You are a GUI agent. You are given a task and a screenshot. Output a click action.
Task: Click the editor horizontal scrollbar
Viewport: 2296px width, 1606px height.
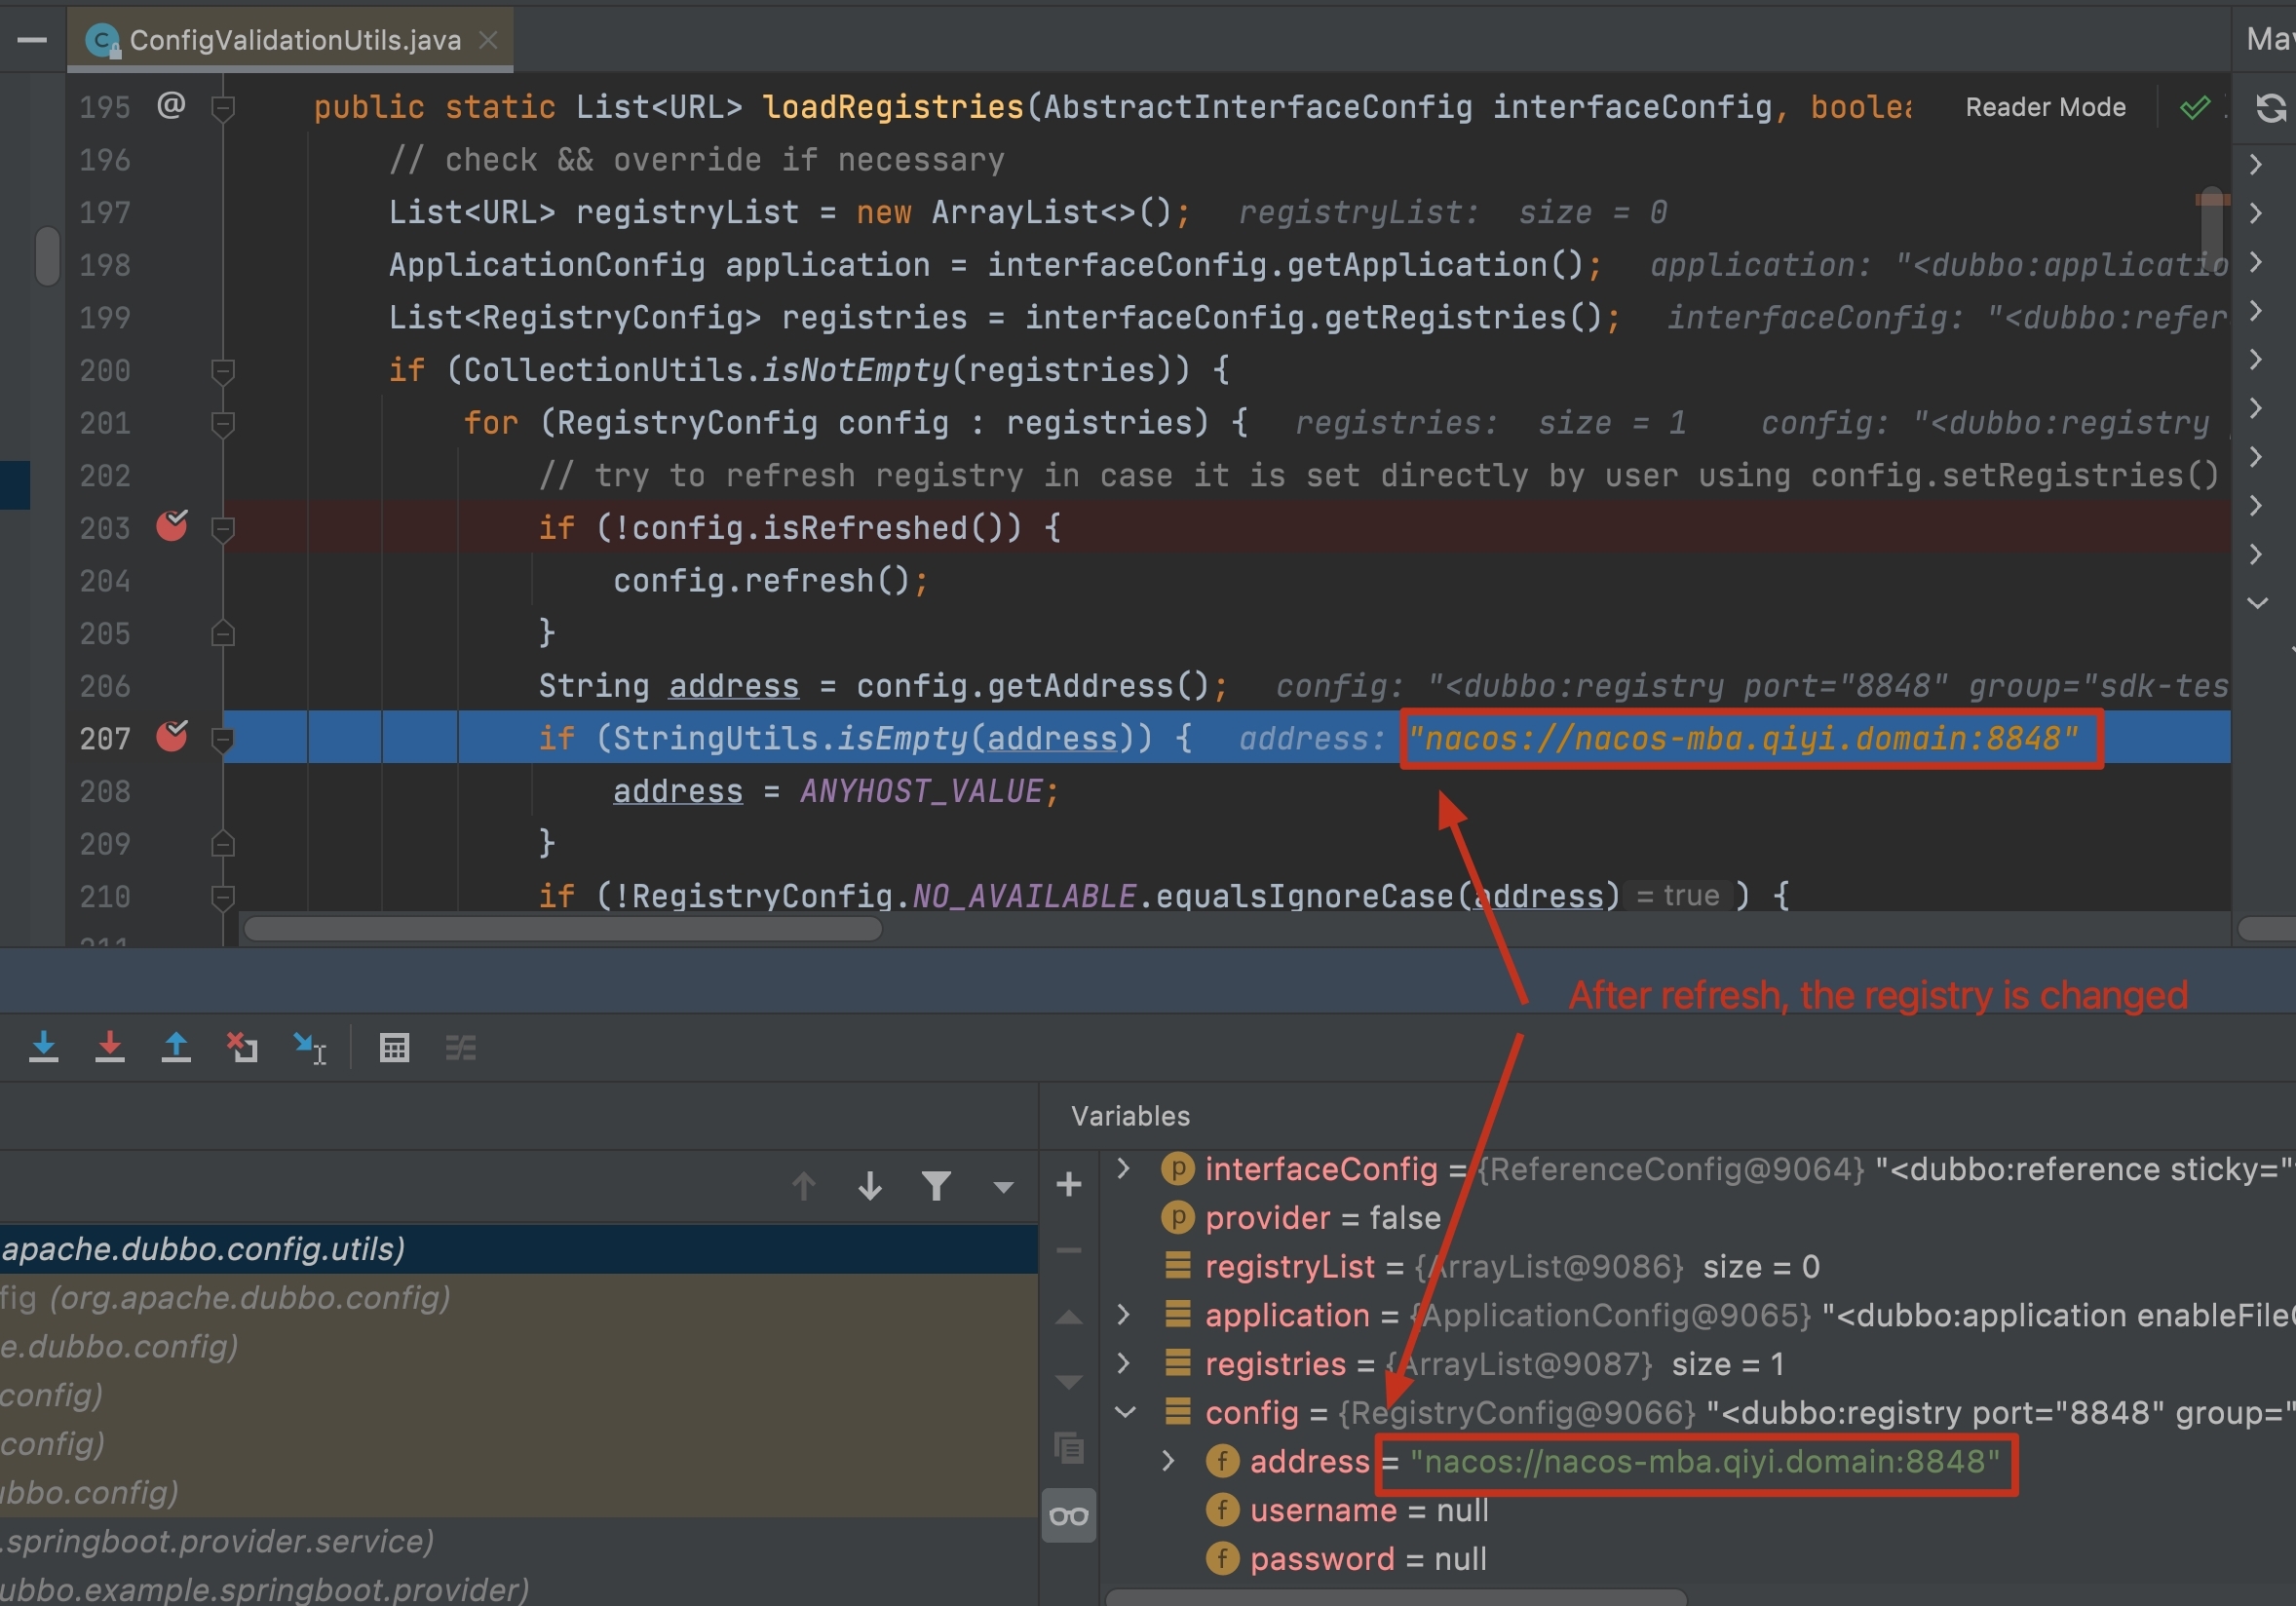(x=562, y=929)
